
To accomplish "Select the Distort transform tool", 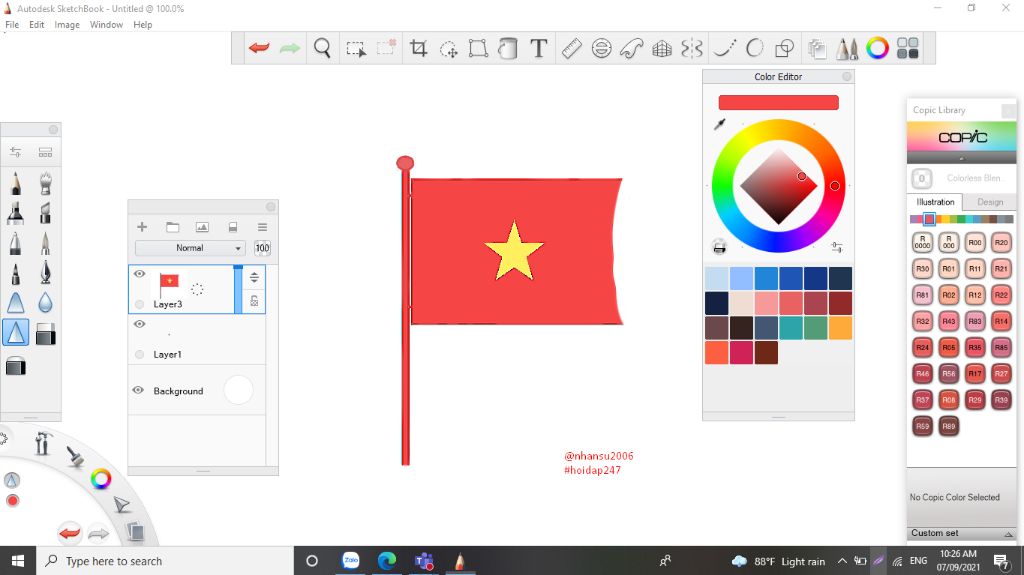I will coord(478,48).
